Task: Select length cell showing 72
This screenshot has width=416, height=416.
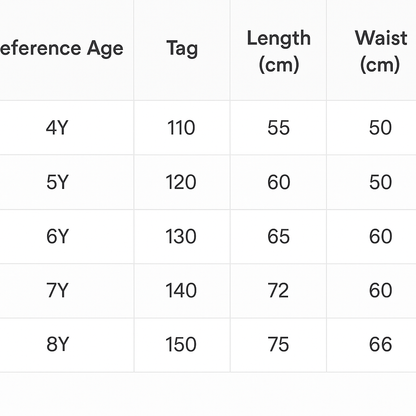Action: pyautogui.click(x=278, y=291)
